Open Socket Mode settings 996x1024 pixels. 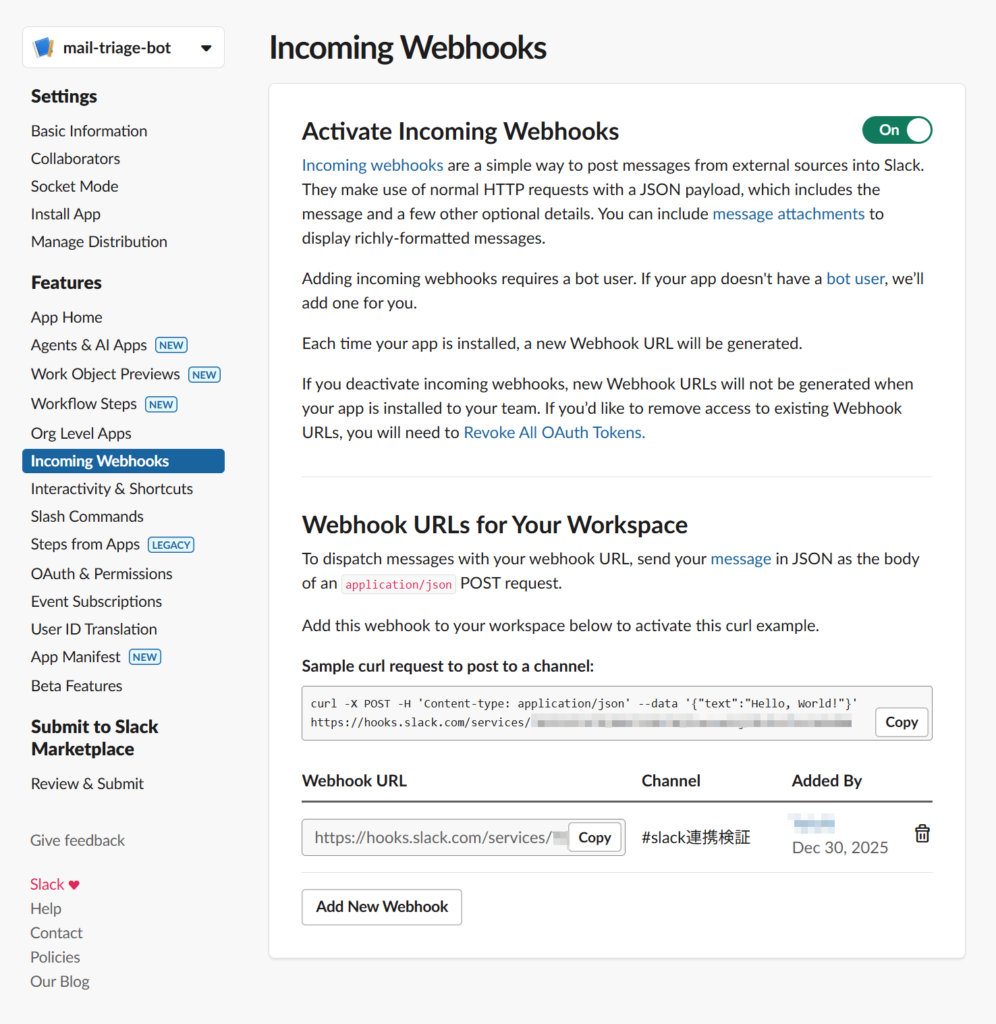(74, 187)
